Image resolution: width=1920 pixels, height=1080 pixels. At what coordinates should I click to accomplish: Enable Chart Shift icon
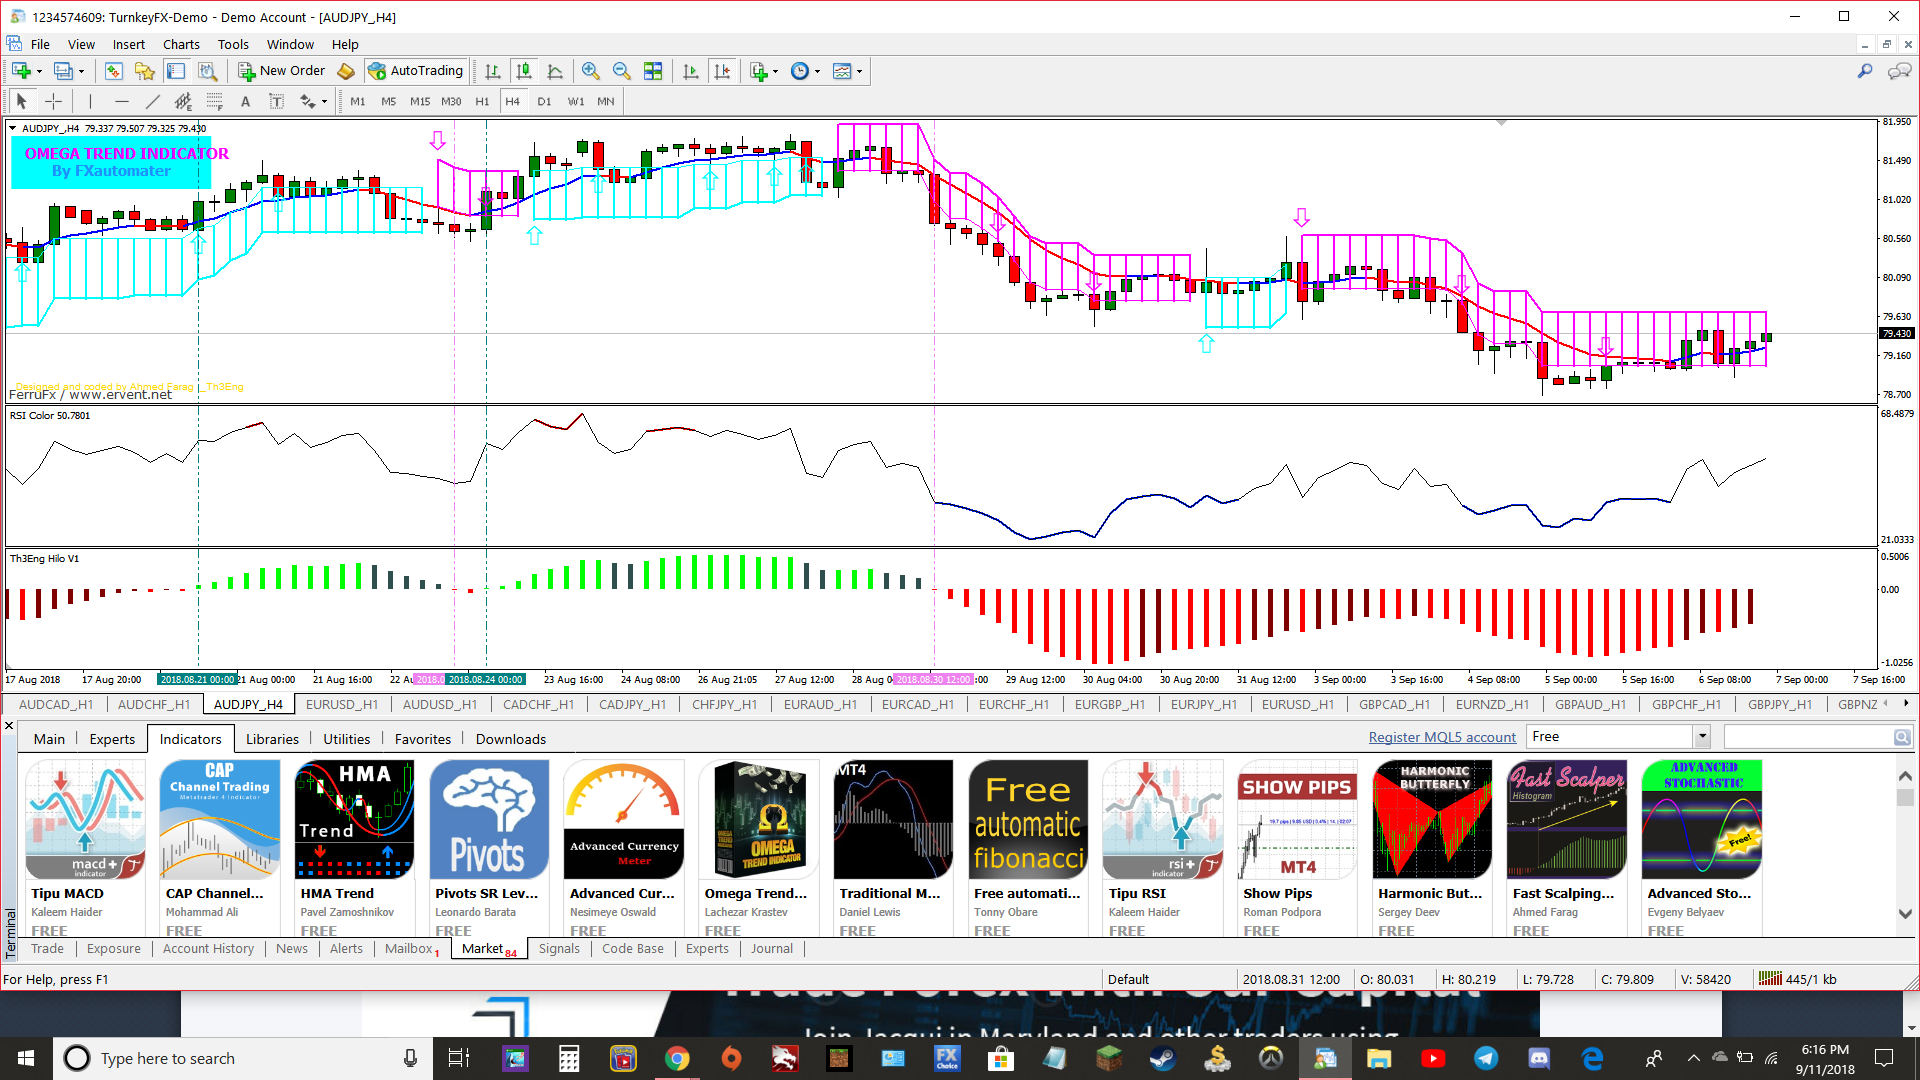pos(722,71)
